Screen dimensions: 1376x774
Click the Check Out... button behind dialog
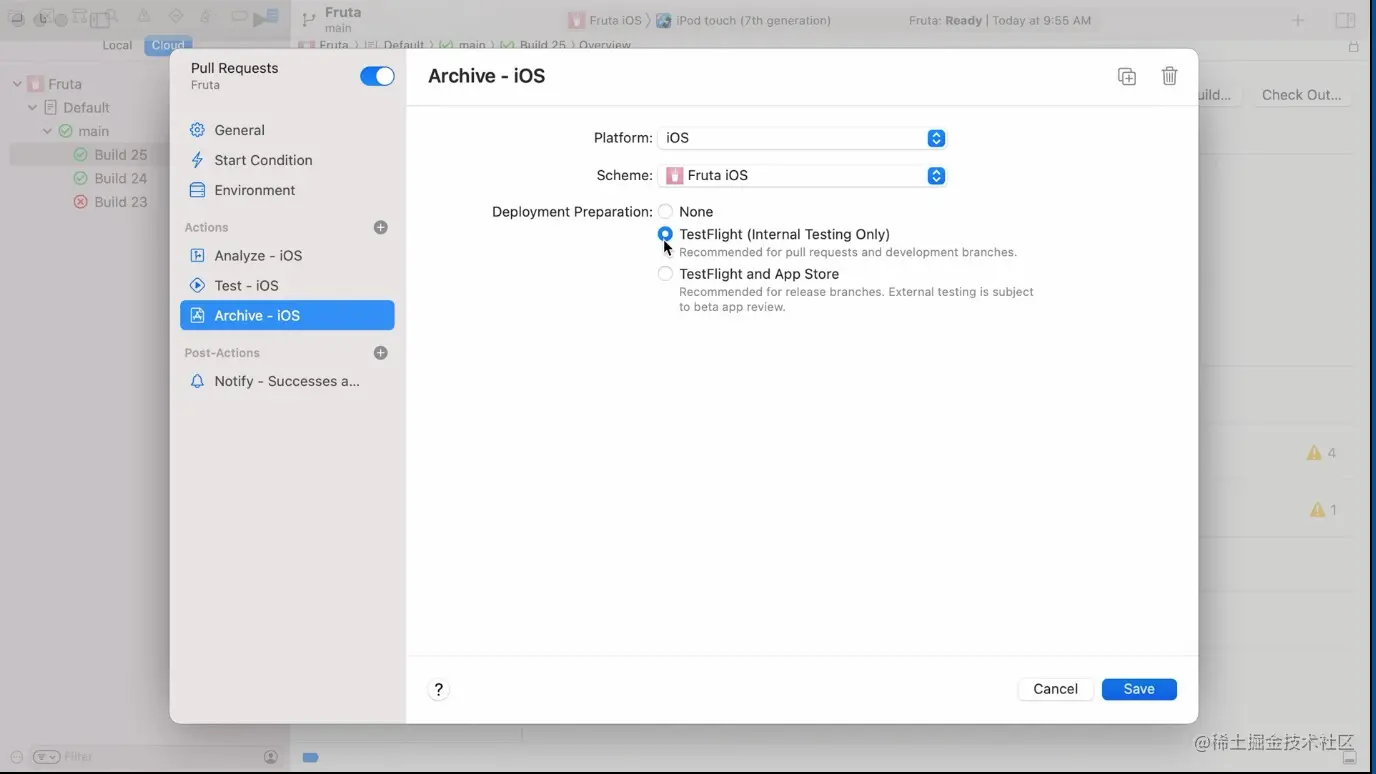[1301, 95]
